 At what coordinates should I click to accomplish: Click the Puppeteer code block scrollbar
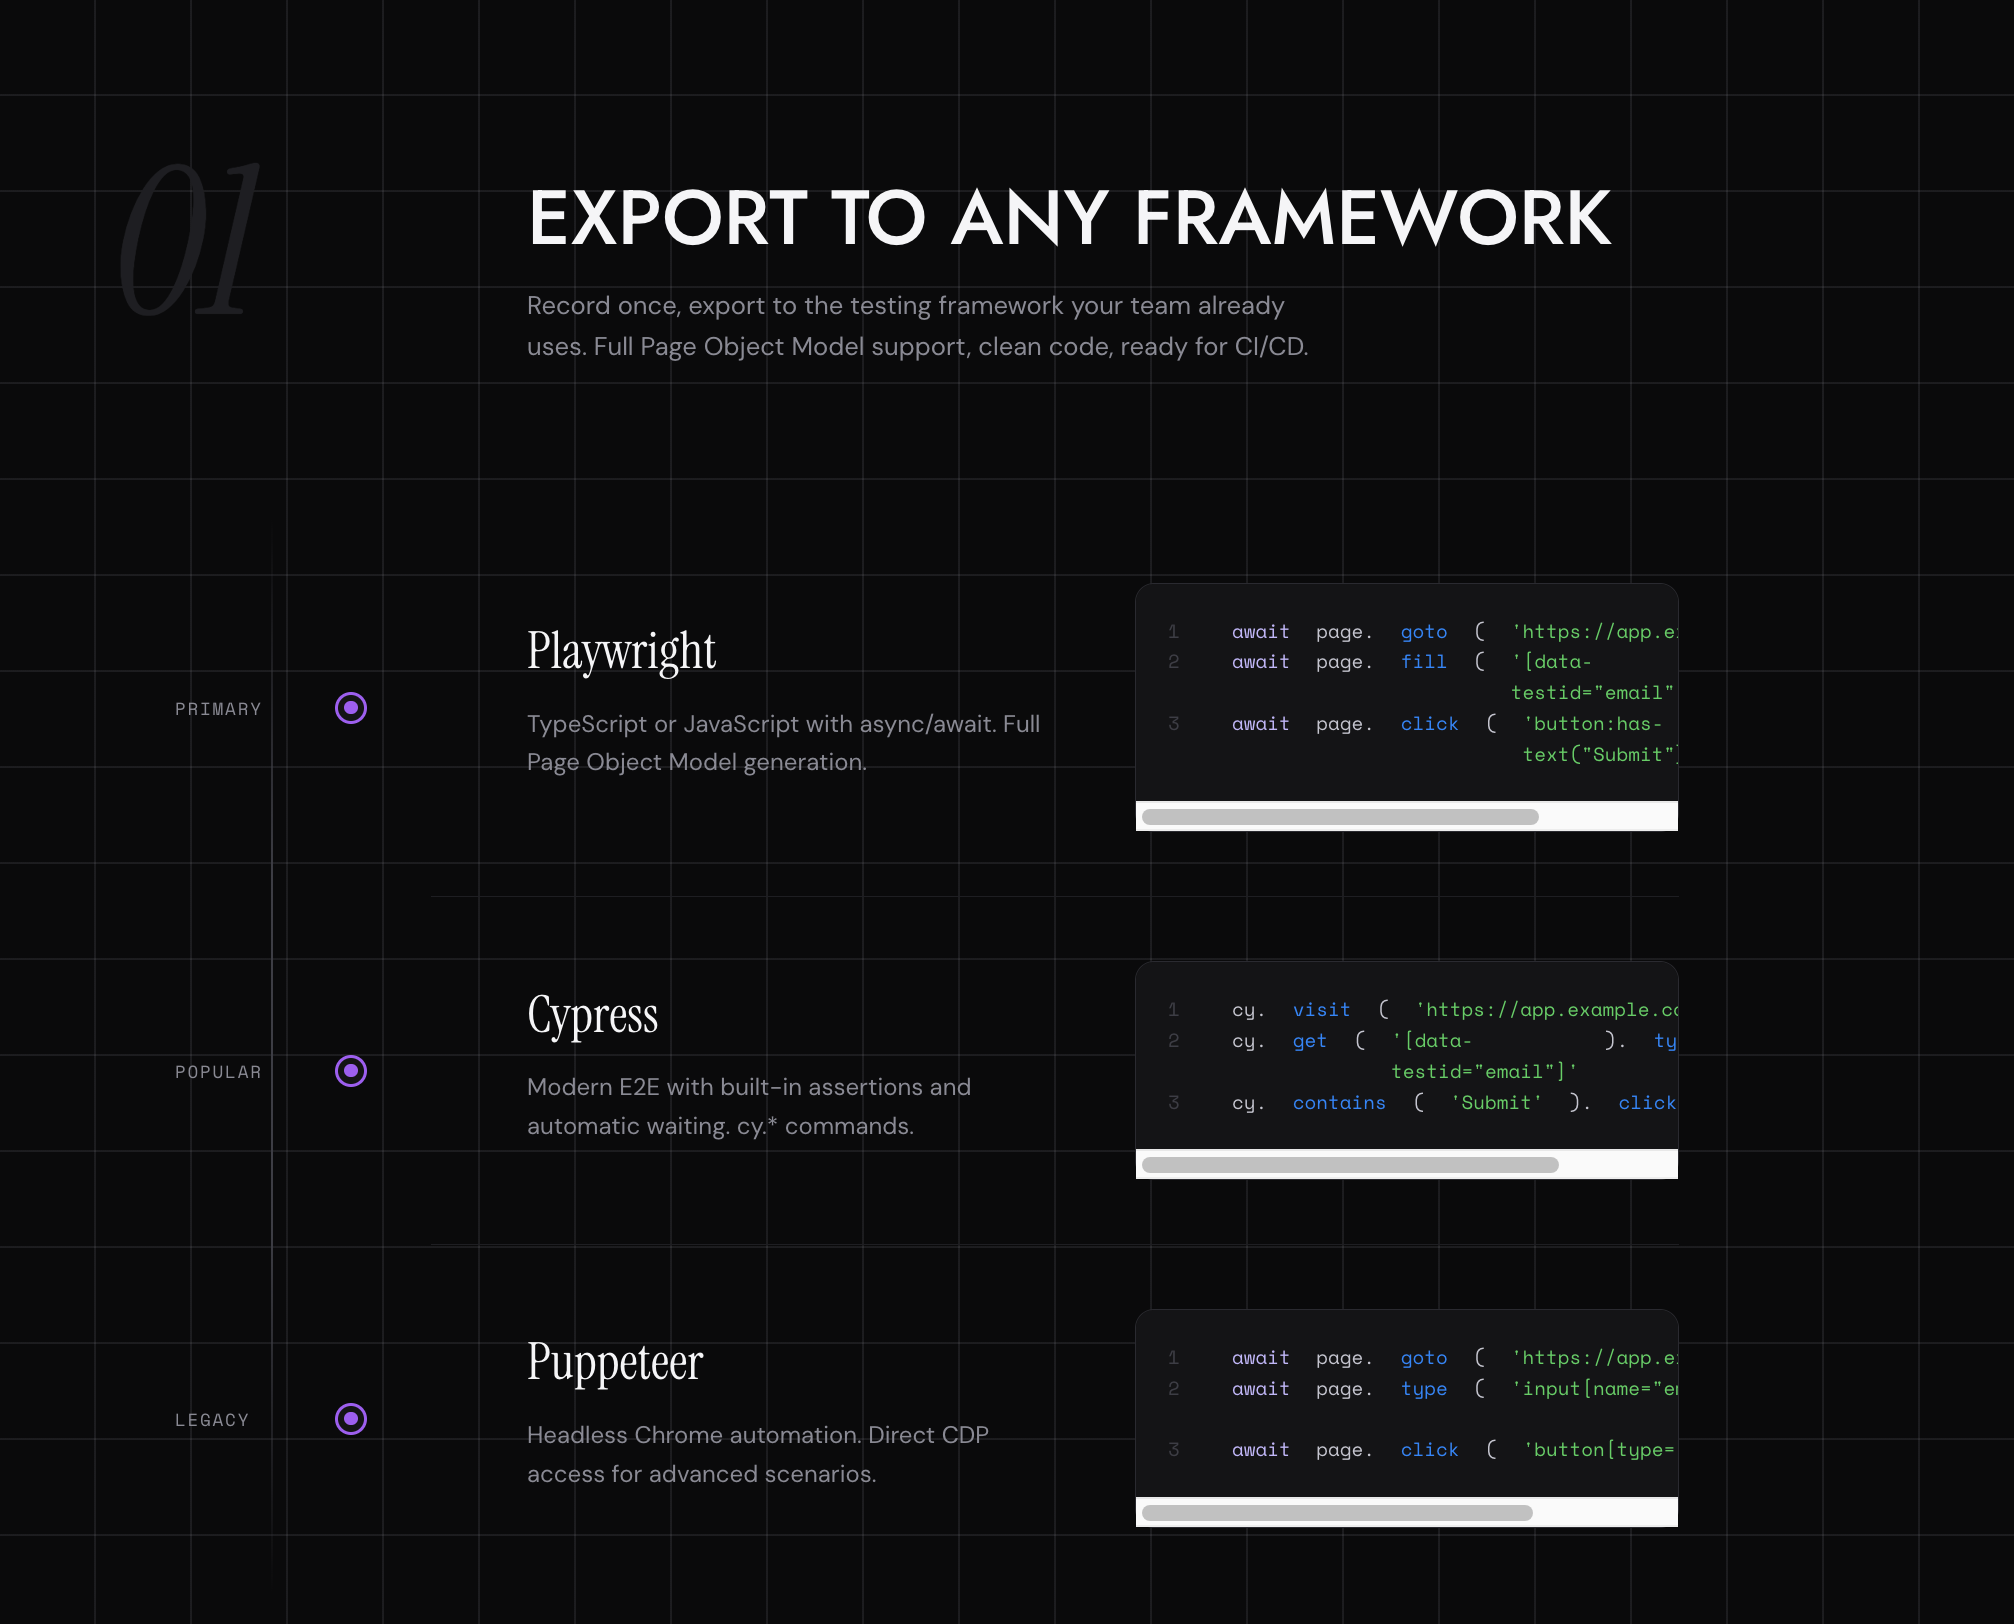(x=1337, y=1513)
